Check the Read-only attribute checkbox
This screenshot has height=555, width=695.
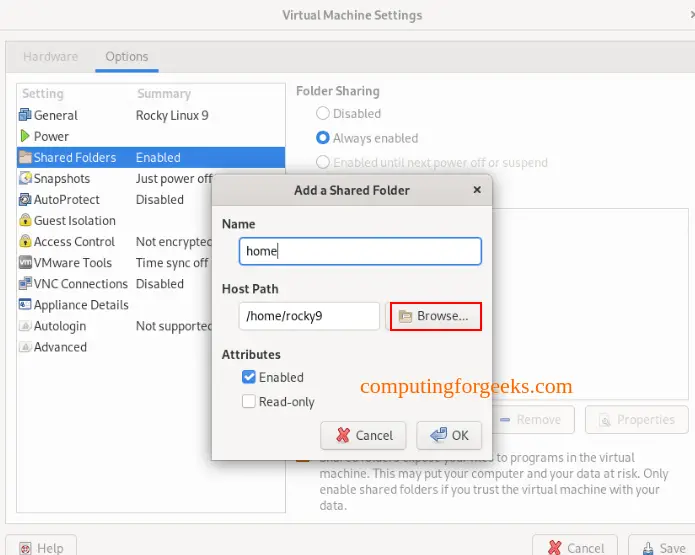point(249,401)
